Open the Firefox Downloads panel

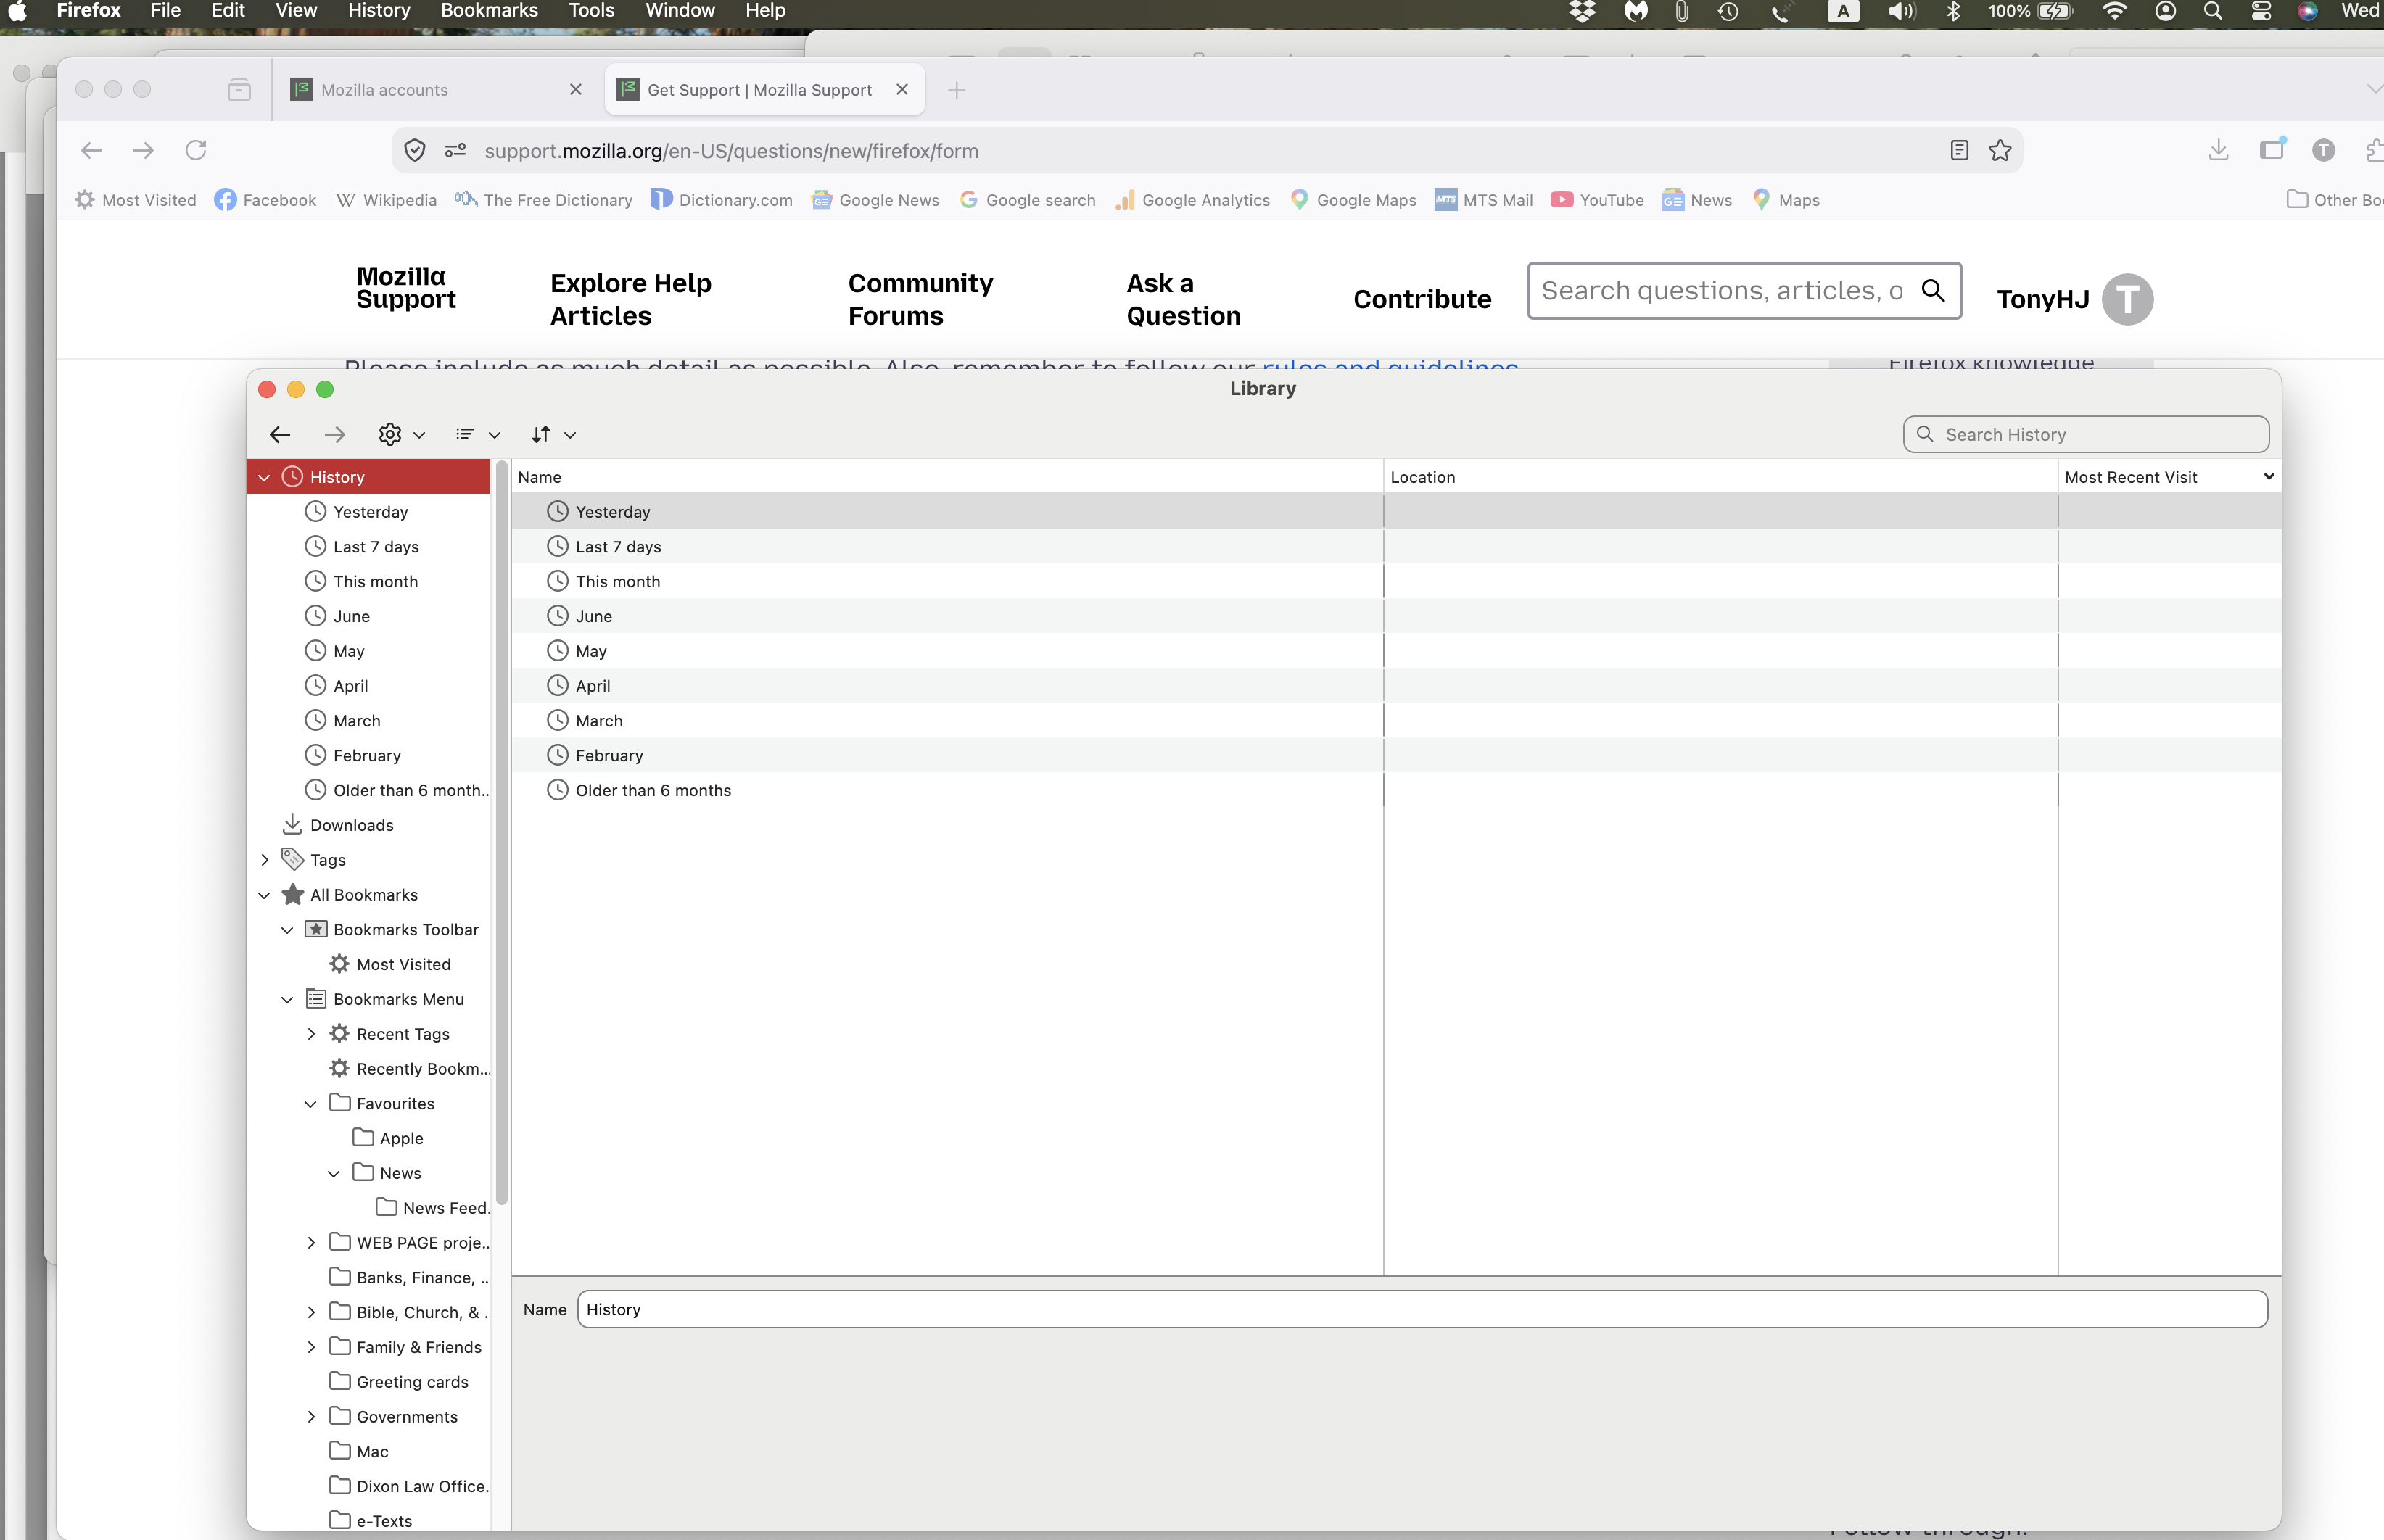tap(2218, 150)
